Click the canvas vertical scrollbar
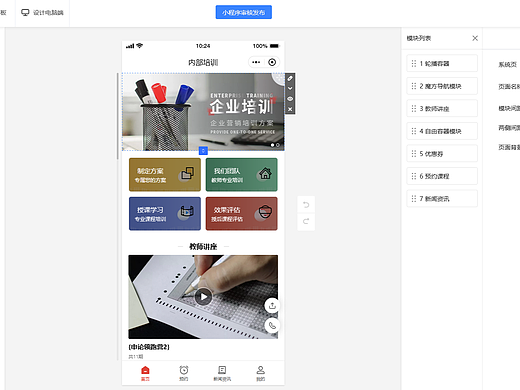This screenshot has height=390, width=520. (x=118, y=116)
